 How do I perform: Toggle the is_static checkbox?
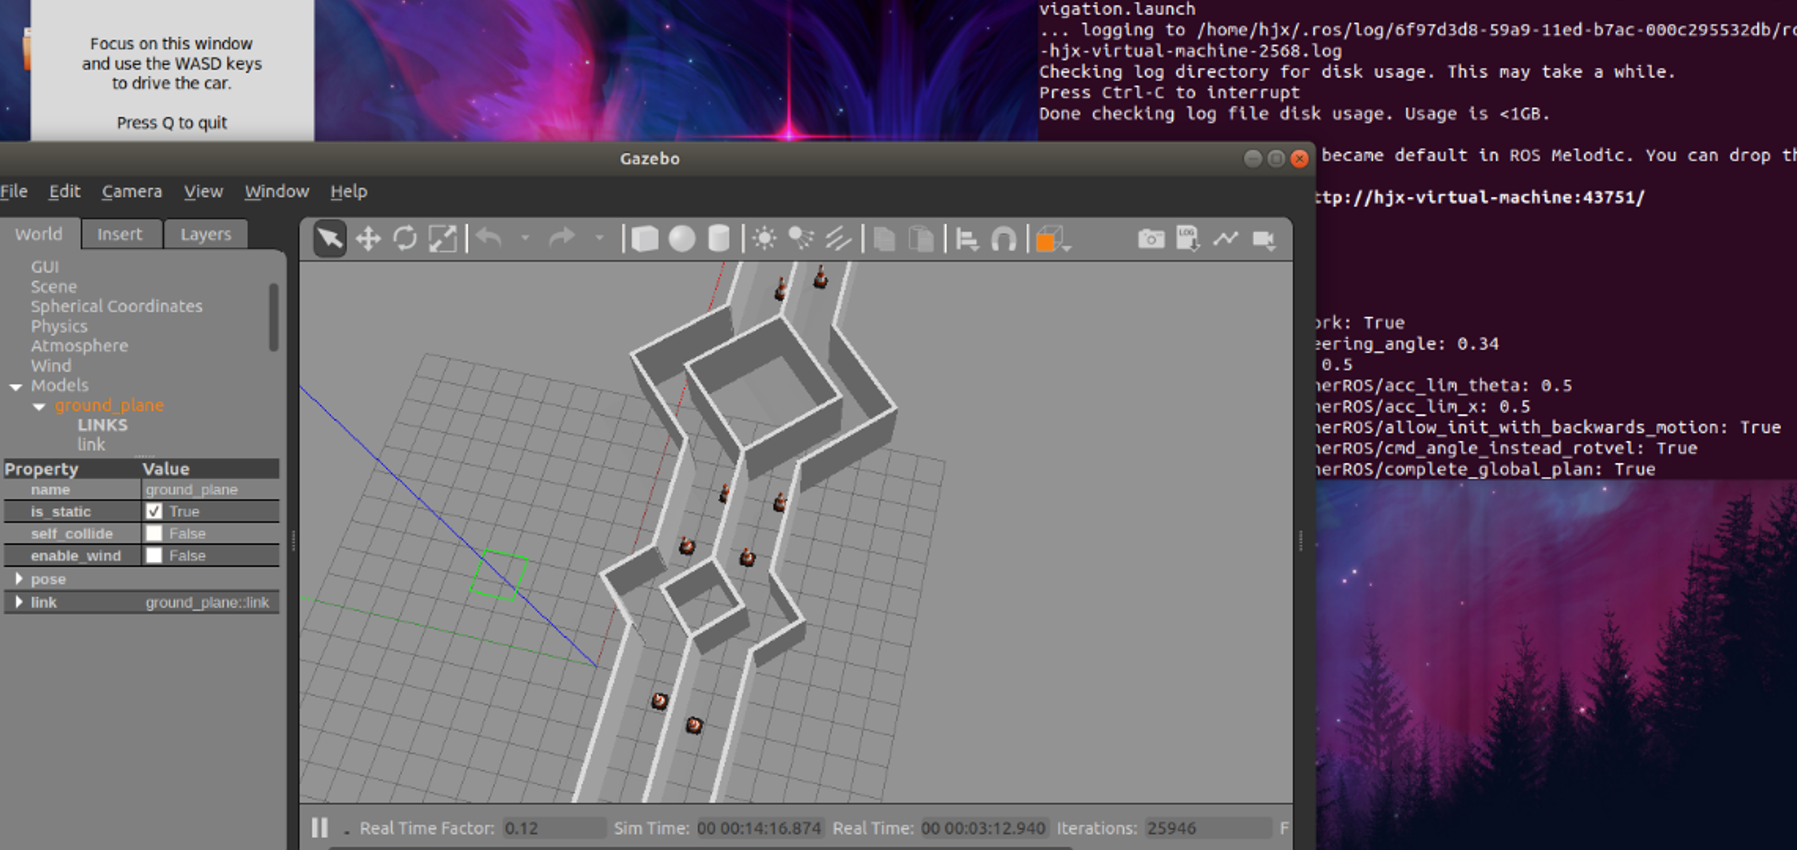(x=154, y=511)
